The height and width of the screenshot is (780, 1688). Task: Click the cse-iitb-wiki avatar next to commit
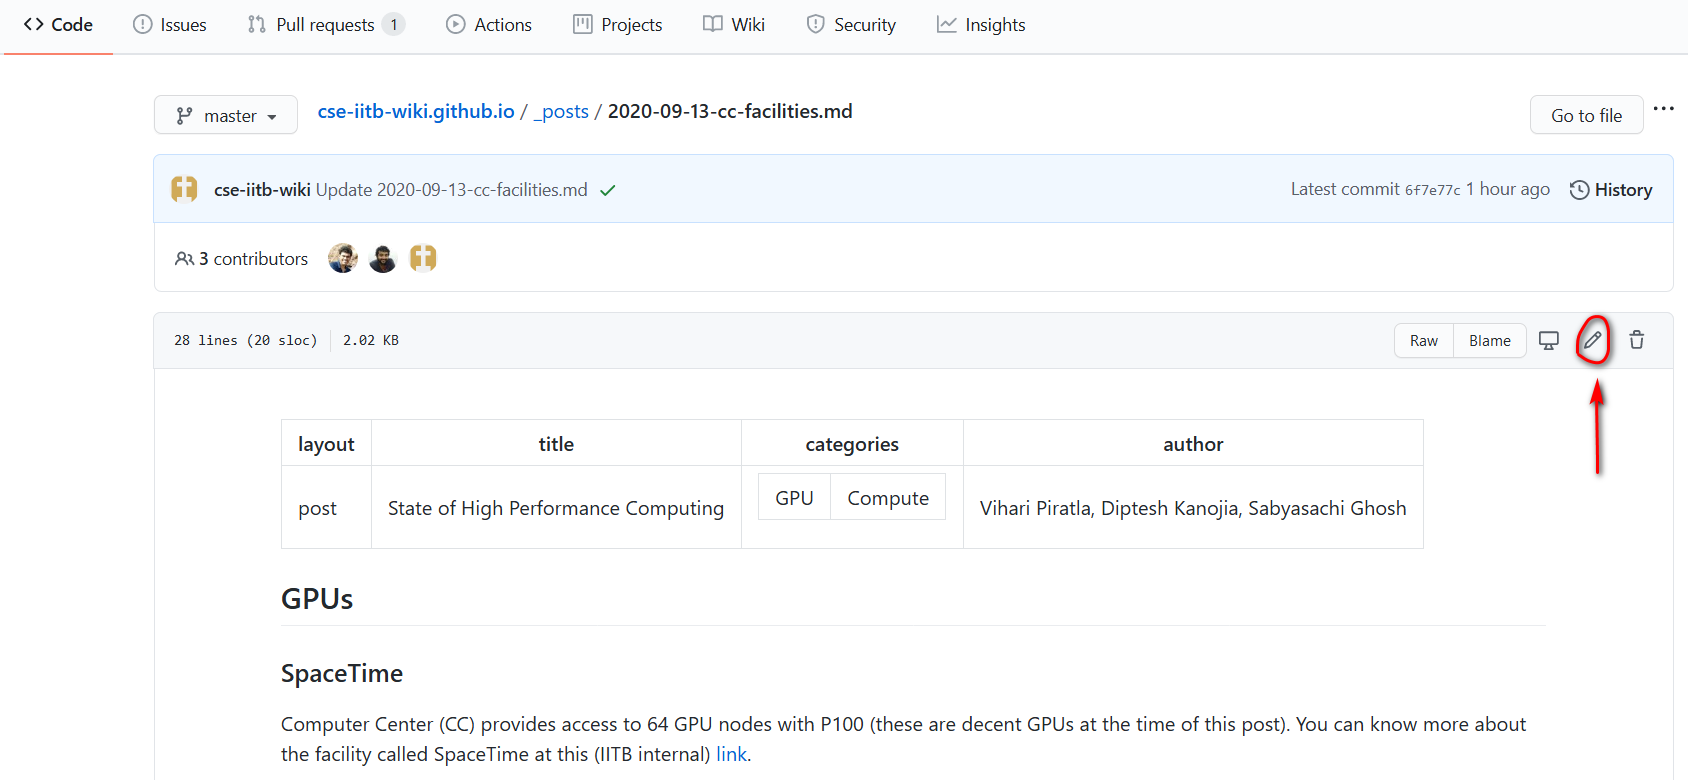pos(184,189)
